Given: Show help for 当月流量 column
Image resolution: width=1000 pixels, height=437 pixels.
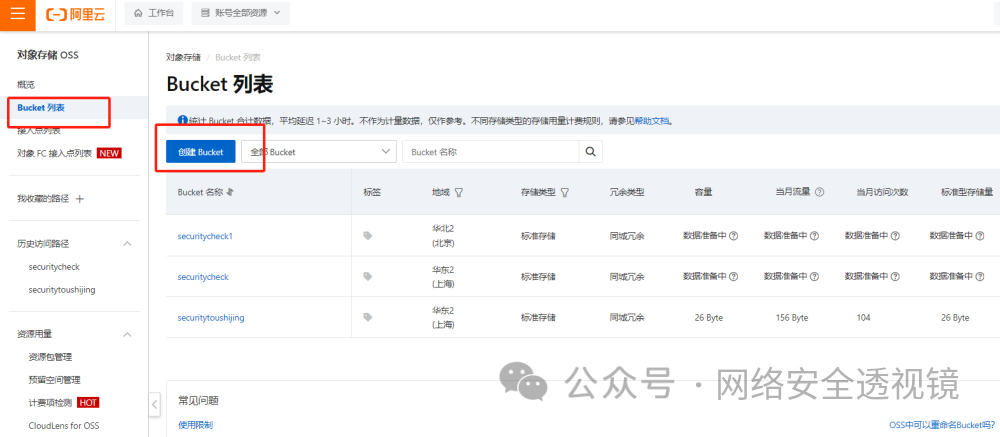Looking at the screenshot, I should click(820, 192).
